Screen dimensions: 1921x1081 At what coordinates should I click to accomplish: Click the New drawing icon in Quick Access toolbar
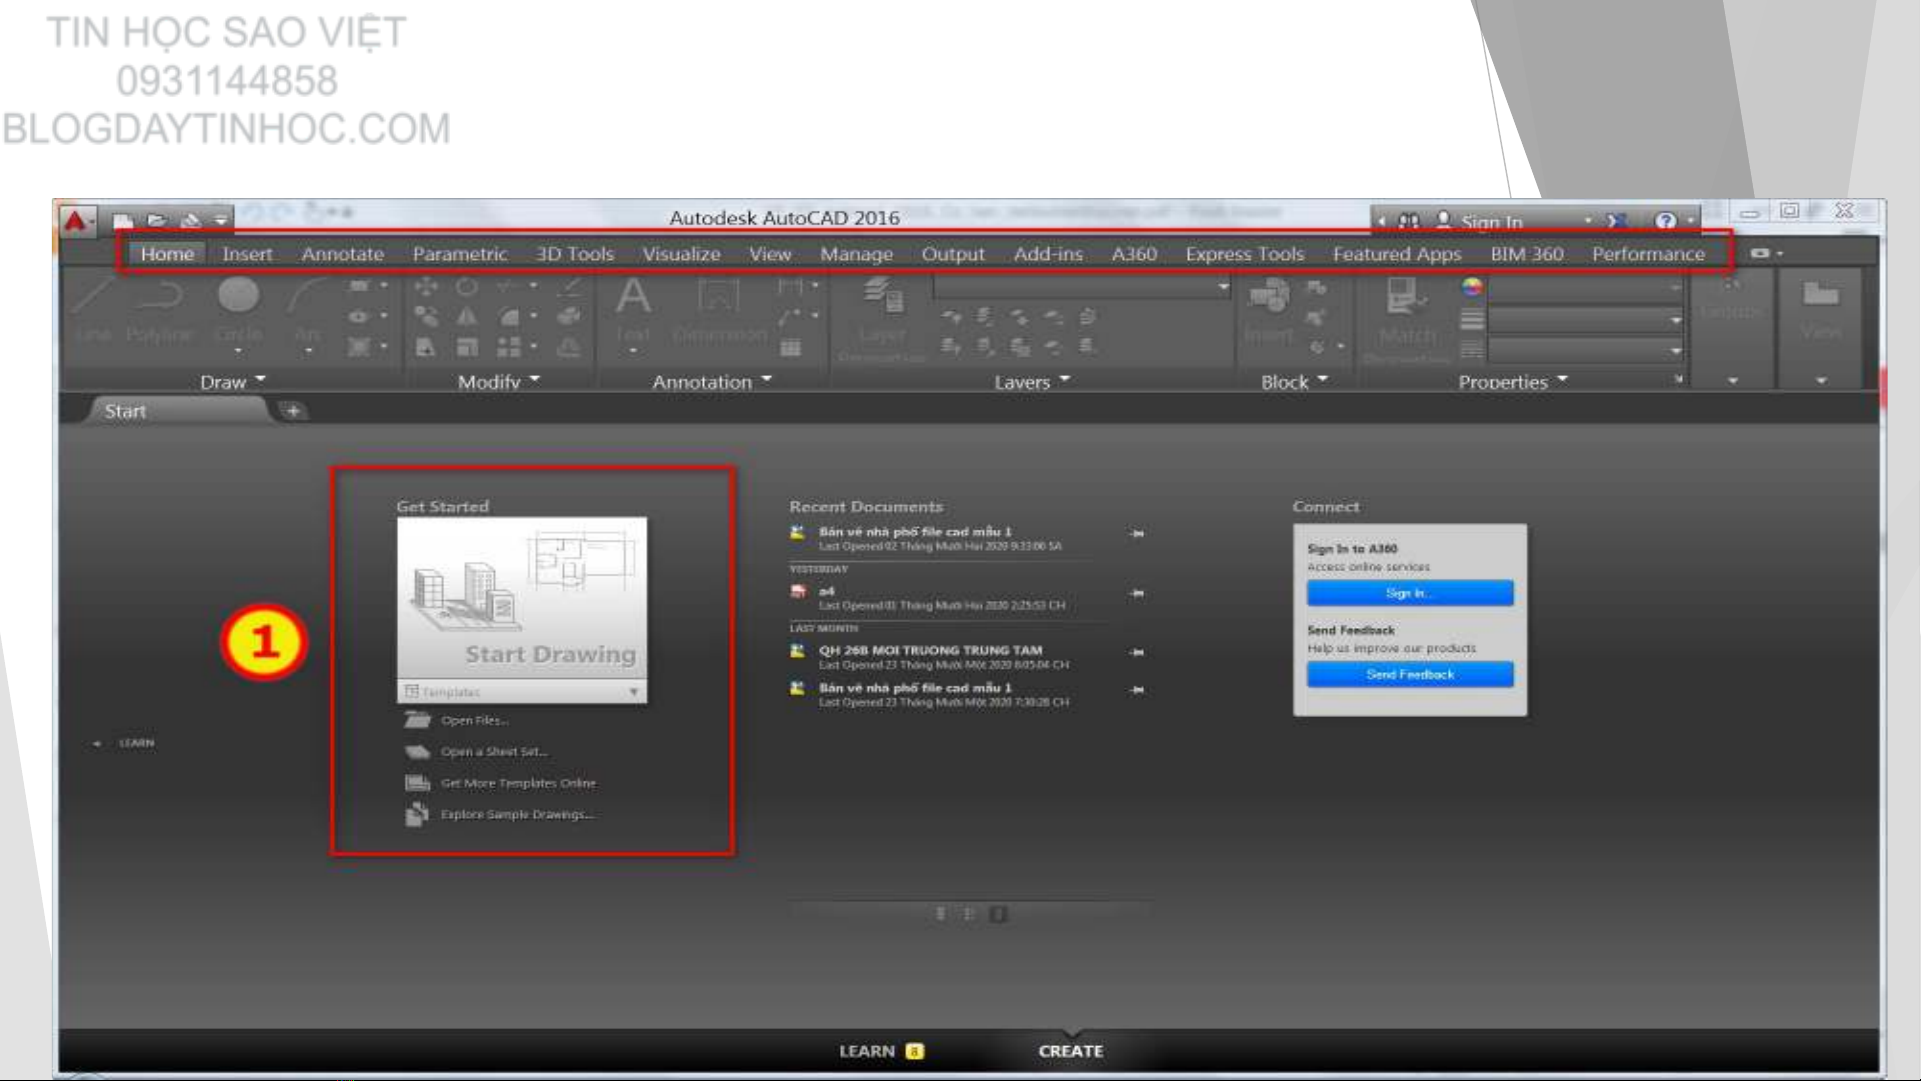coord(123,220)
